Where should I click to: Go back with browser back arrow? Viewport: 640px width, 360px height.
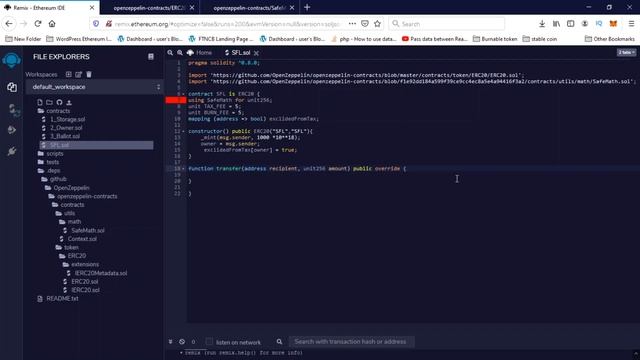point(9,24)
